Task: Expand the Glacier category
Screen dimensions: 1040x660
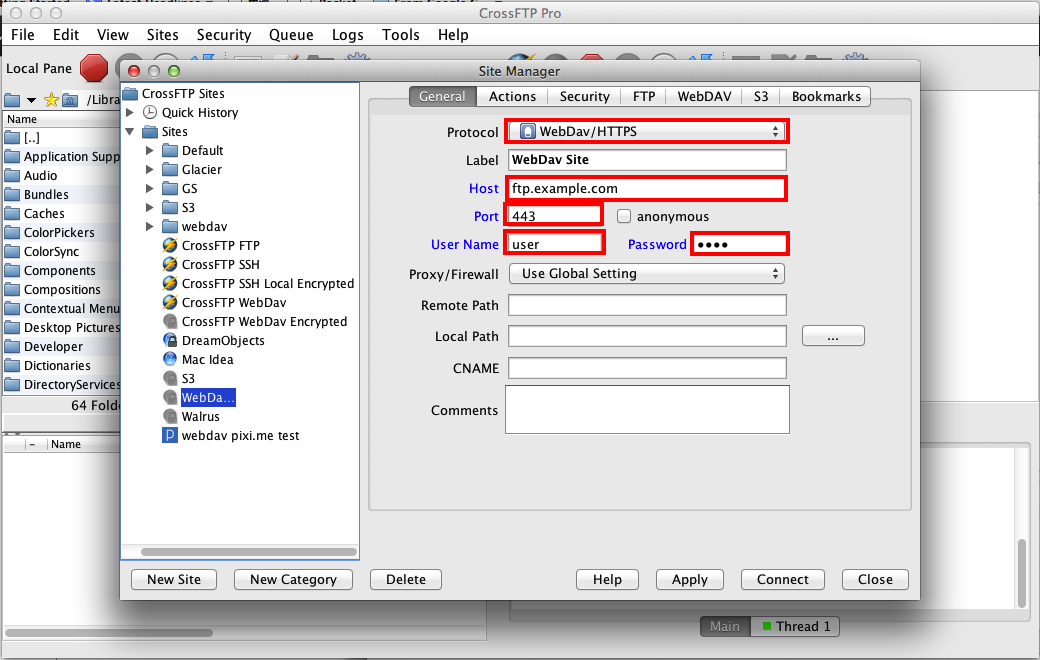Action: 150,169
